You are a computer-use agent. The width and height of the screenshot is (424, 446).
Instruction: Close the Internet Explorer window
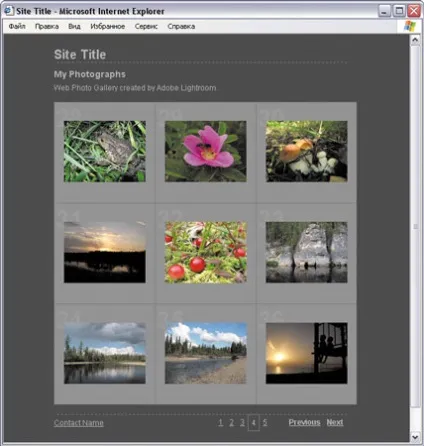(x=414, y=11)
